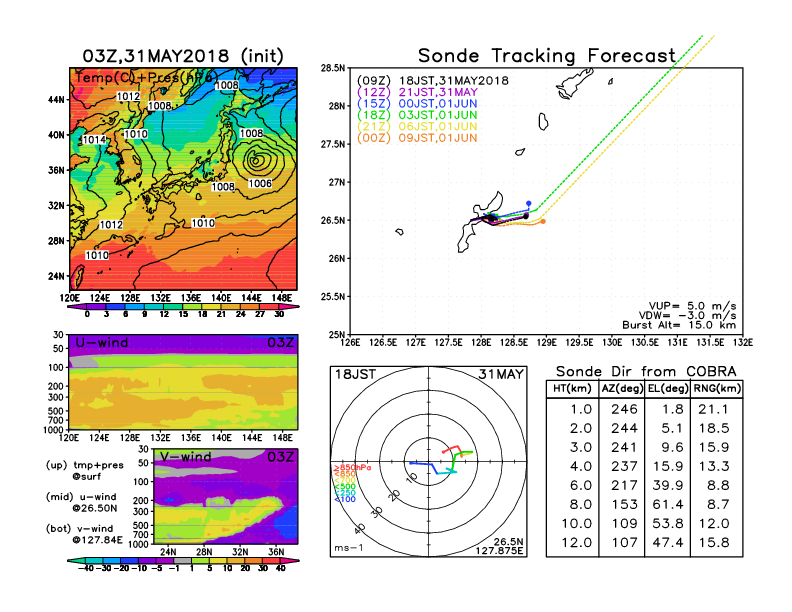This screenshot has width=792, height=612.
Task: Select range value '8.7' in table
Action: pyautogui.click(x=718, y=504)
